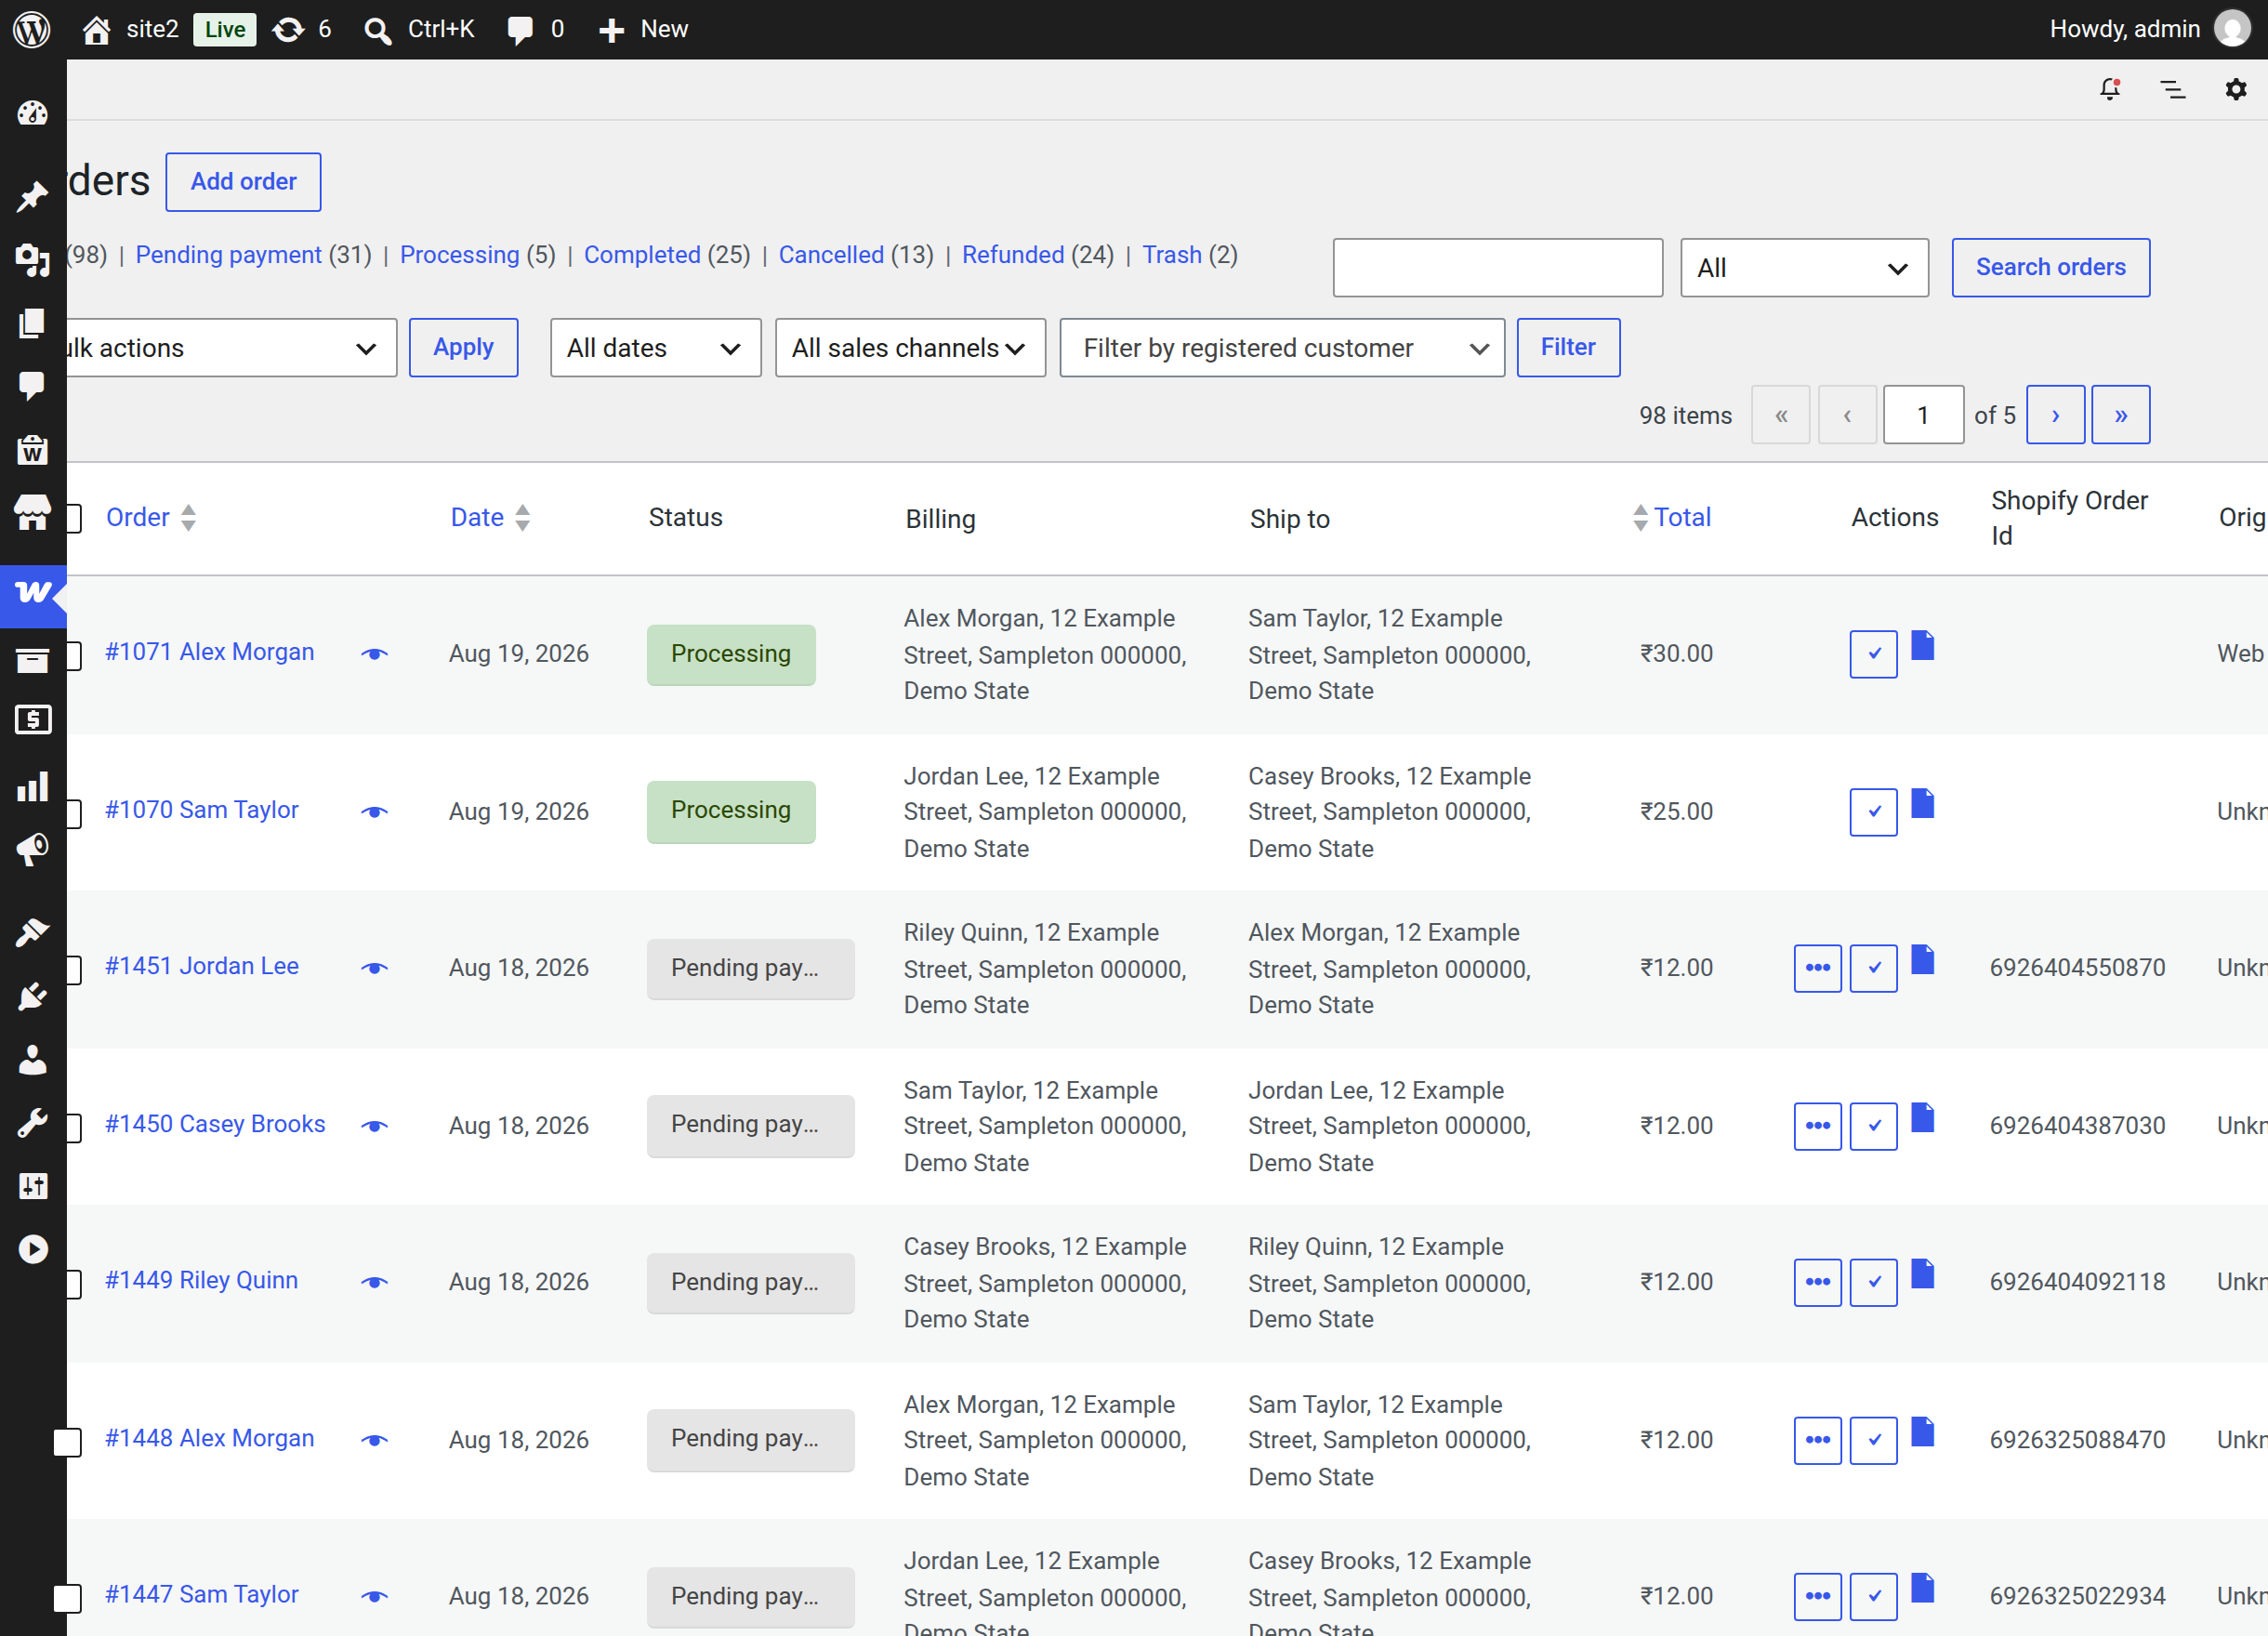Tick the checkbox for order #1447
Image resolution: width=2268 pixels, height=1636 pixels.
click(67, 1598)
